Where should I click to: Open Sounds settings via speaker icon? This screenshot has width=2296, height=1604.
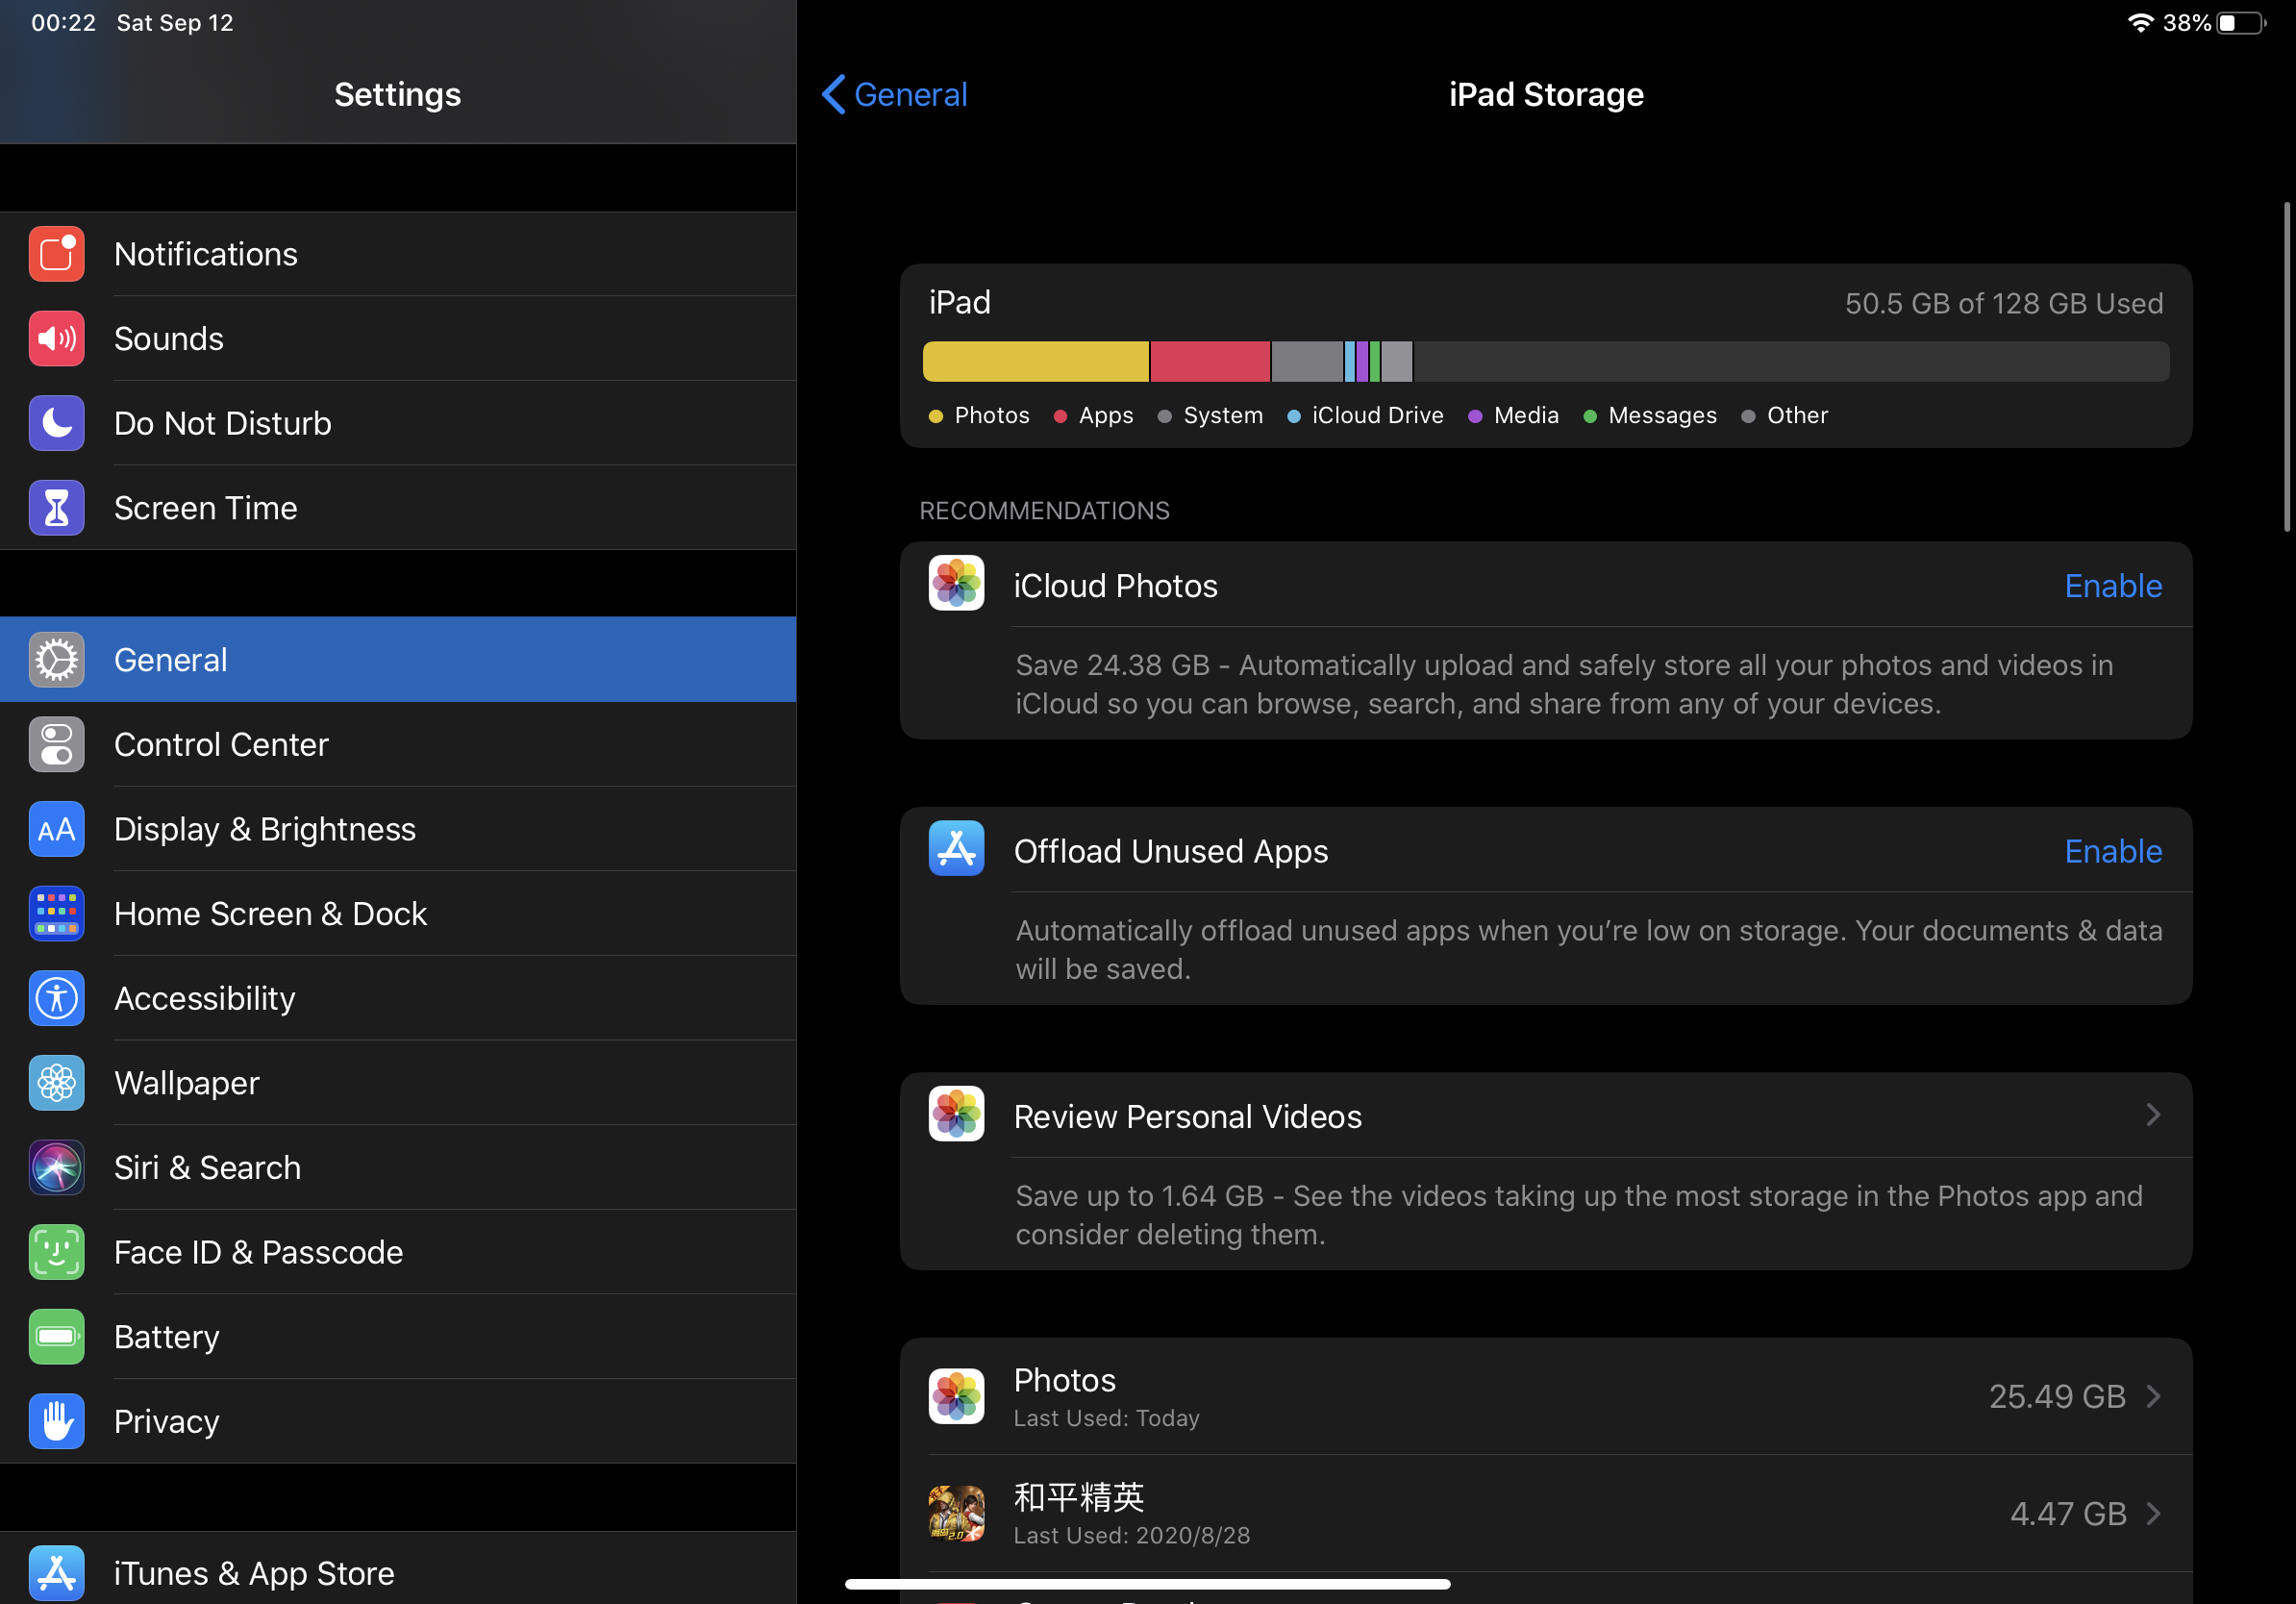56,339
